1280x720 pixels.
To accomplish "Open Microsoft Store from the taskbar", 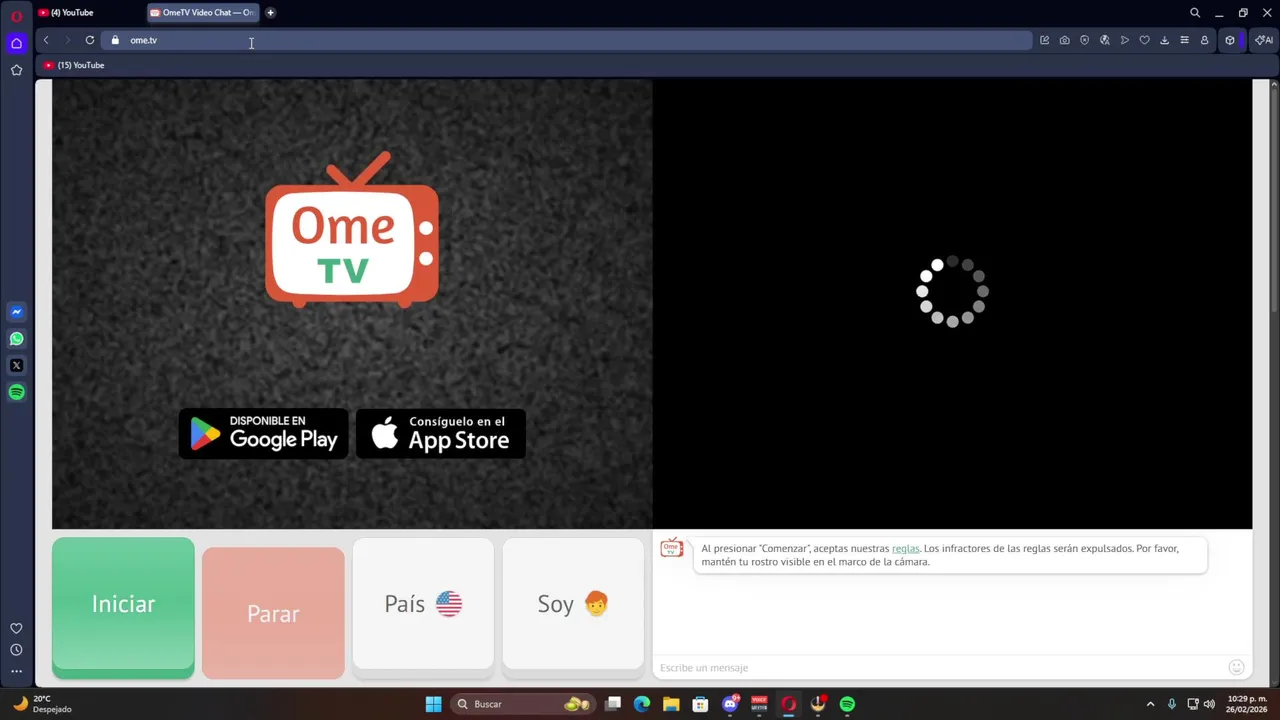I will (700, 704).
